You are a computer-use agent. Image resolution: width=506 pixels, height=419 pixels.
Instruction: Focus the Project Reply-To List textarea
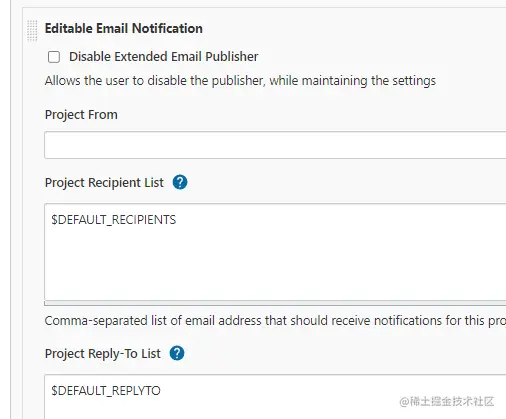[x=275, y=397]
